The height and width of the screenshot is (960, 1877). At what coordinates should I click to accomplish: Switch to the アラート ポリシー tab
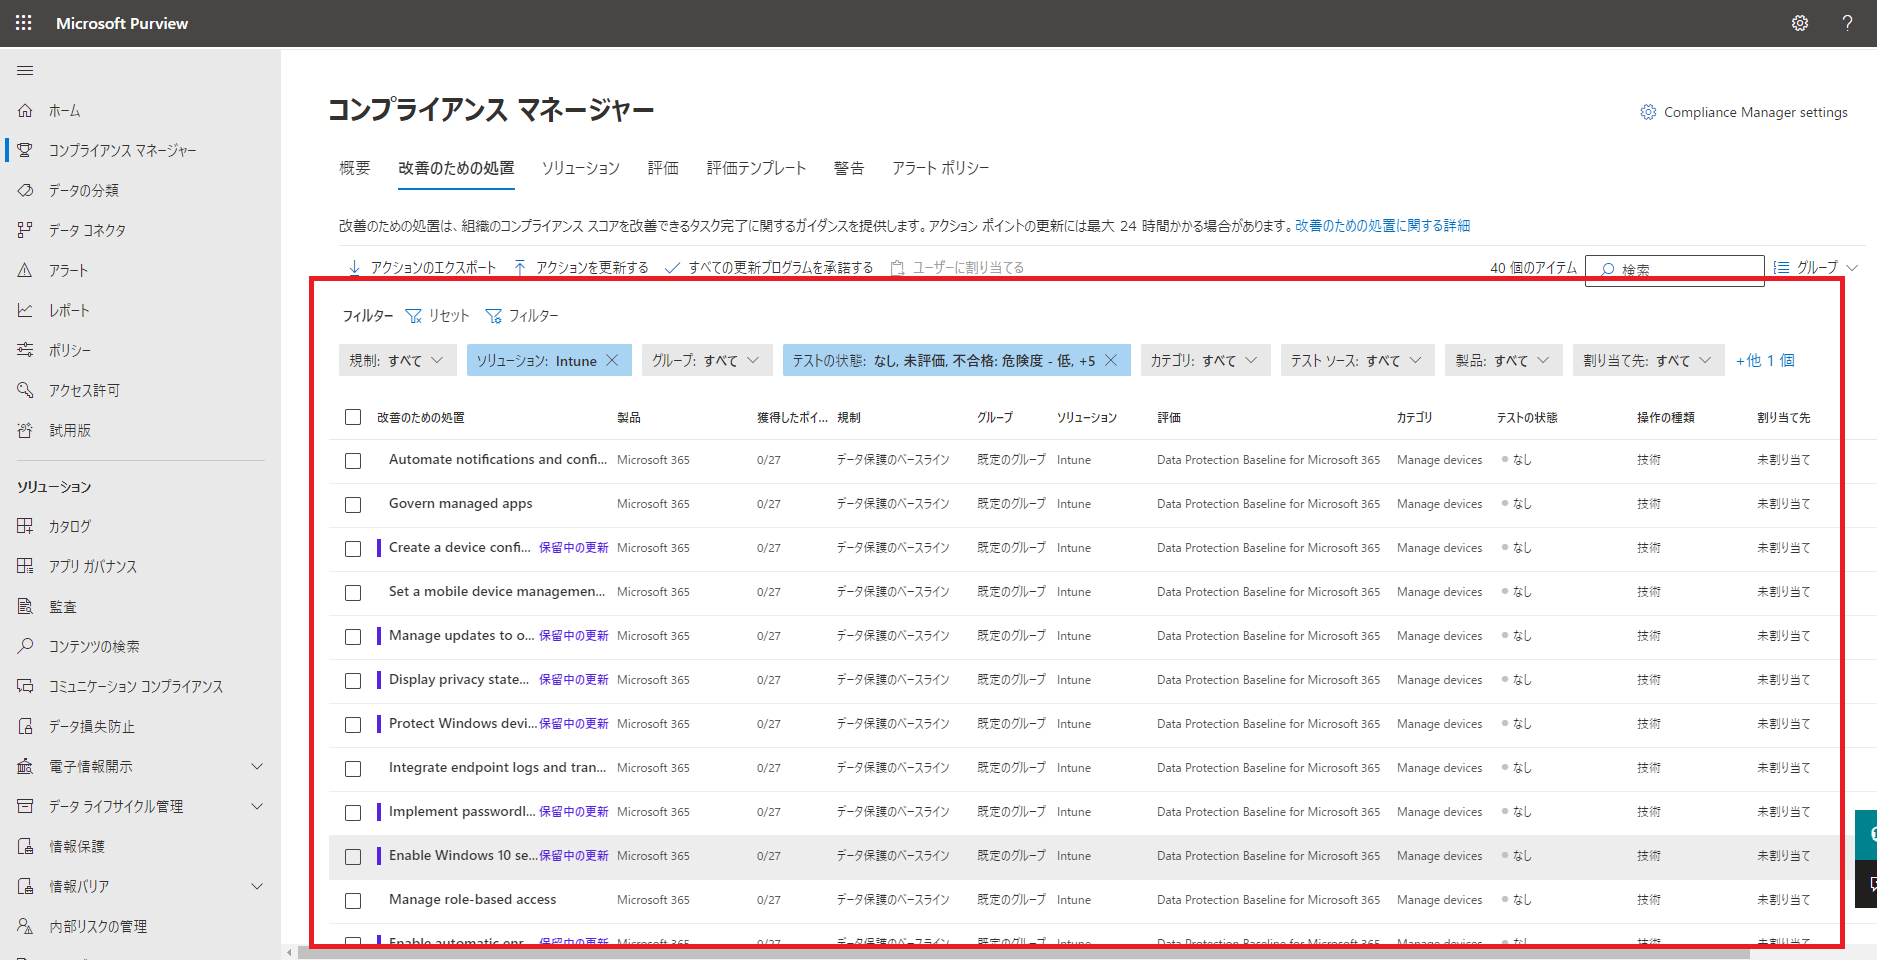click(940, 168)
